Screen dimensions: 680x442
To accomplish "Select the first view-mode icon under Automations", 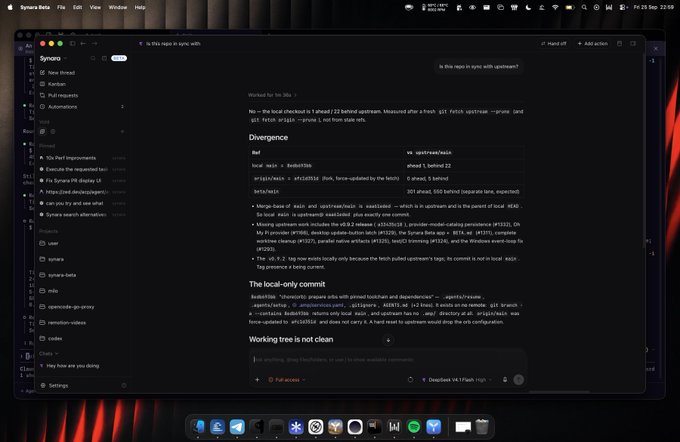I will coord(42,131).
